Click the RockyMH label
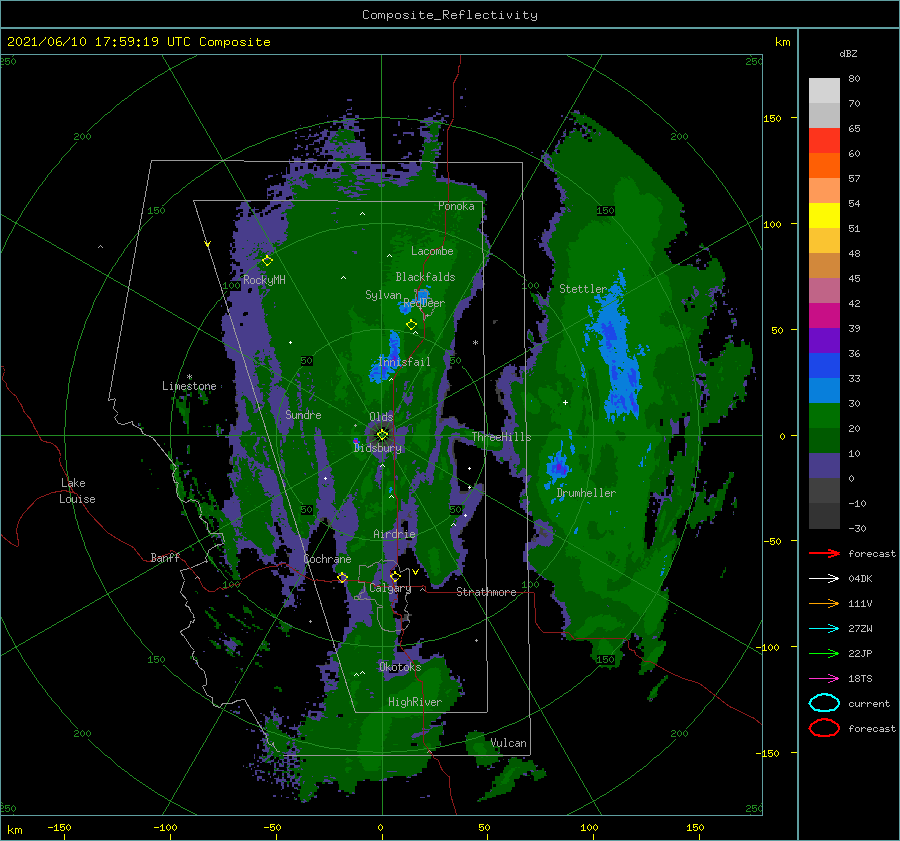 click(264, 280)
